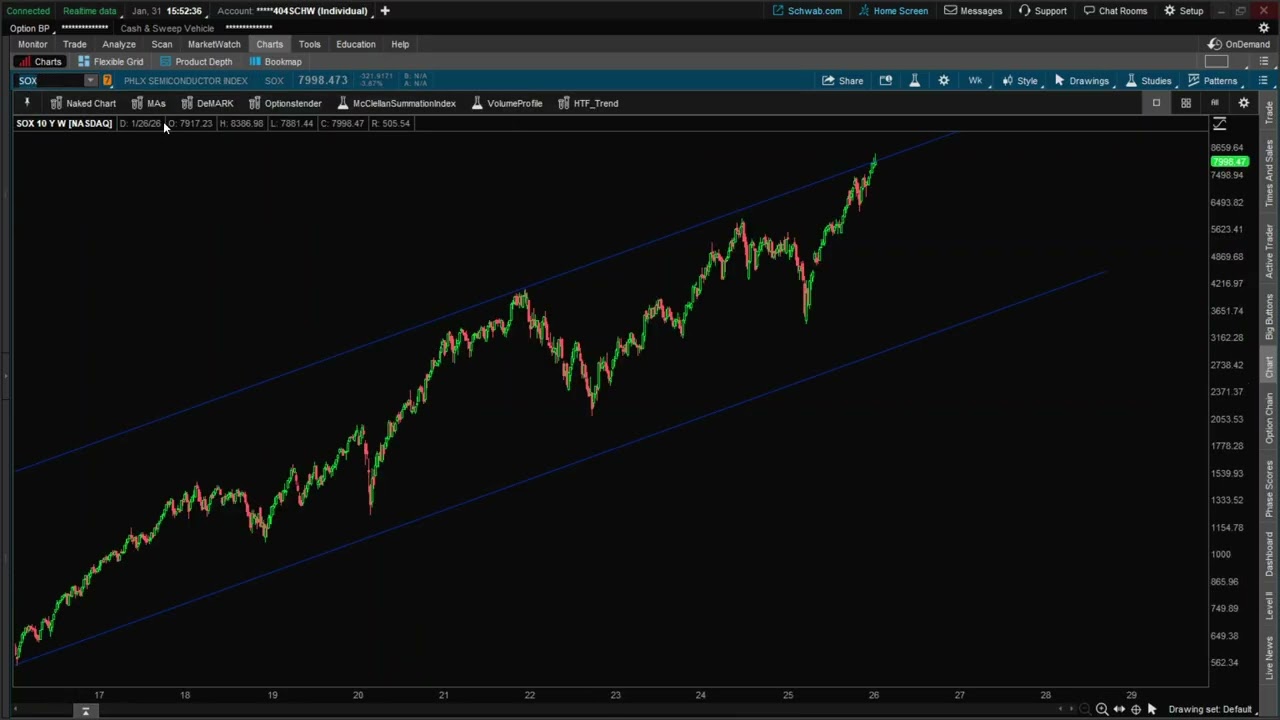Open the Trade tab
Image resolution: width=1280 pixels, height=720 pixels.
tap(74, 44)
